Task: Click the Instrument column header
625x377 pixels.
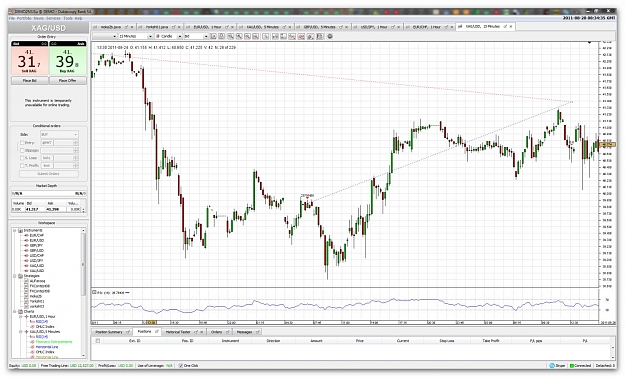Action: tap(230, 341)
